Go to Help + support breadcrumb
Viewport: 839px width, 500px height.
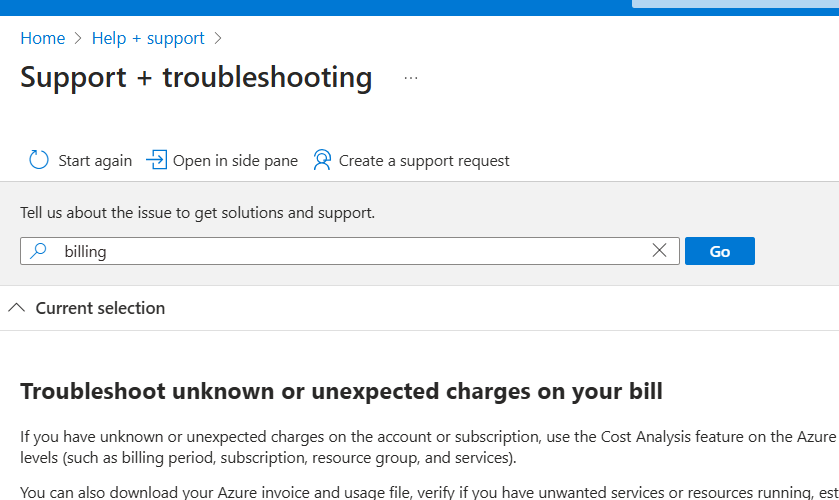tap(148, 39)
